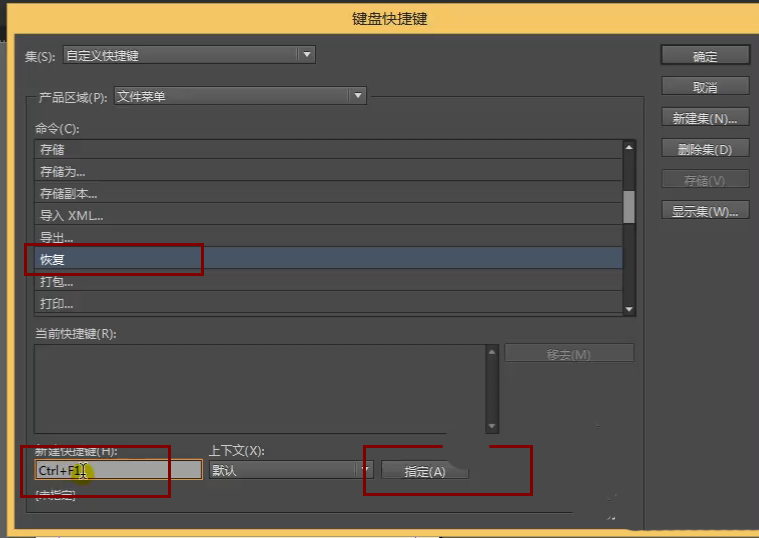Expand the 产品区域 dropdown showing 文件菜单
759x538 pixels.
coord(240,96)
